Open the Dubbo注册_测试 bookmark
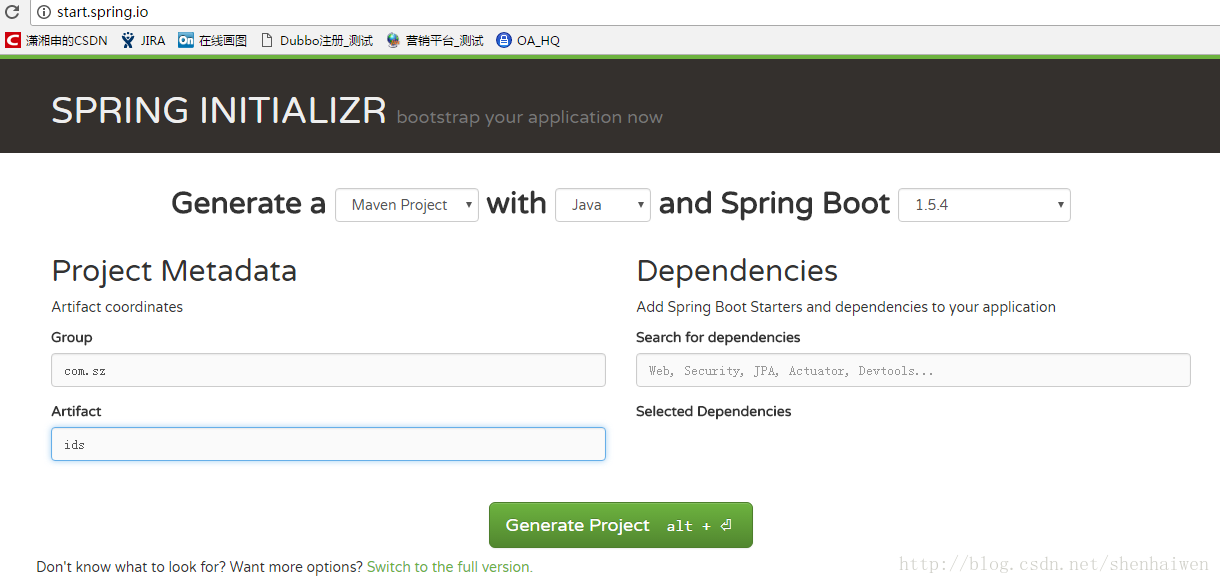Image resolution: width=1220 pixels, height=584 pixels. 316,40
